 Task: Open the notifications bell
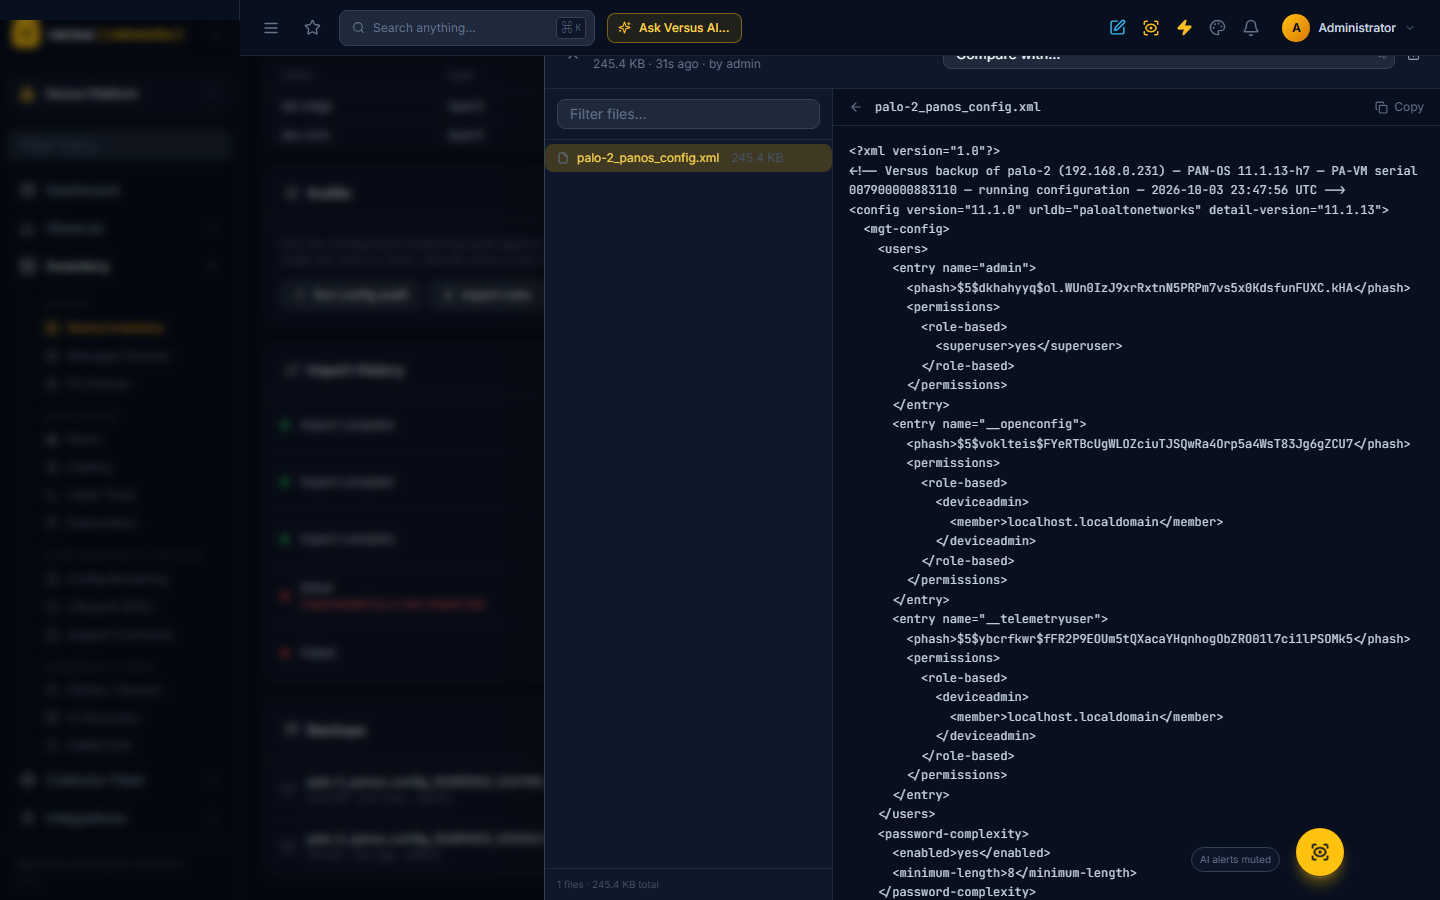tap(1251, 28)
